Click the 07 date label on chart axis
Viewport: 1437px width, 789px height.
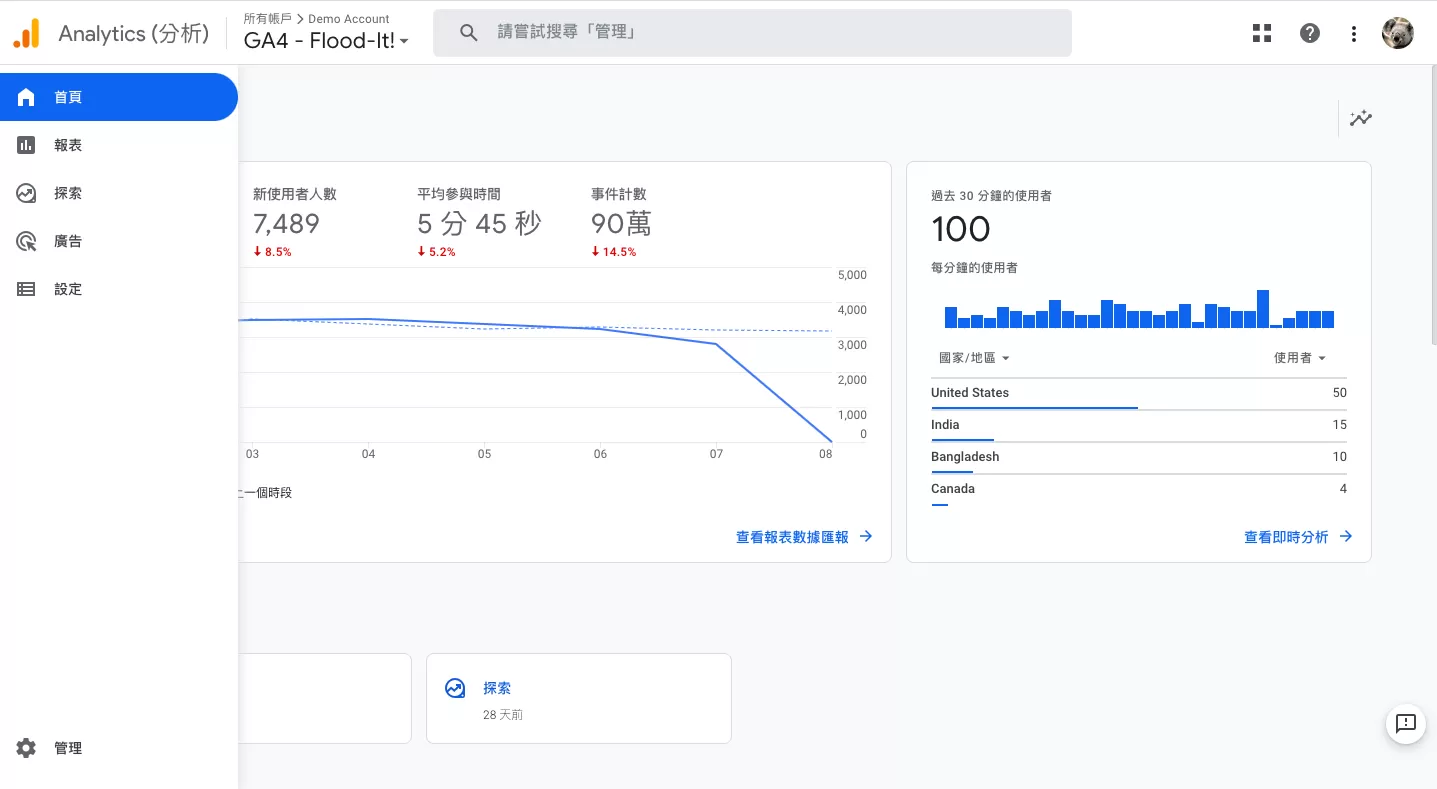click(x=716, y=454)
